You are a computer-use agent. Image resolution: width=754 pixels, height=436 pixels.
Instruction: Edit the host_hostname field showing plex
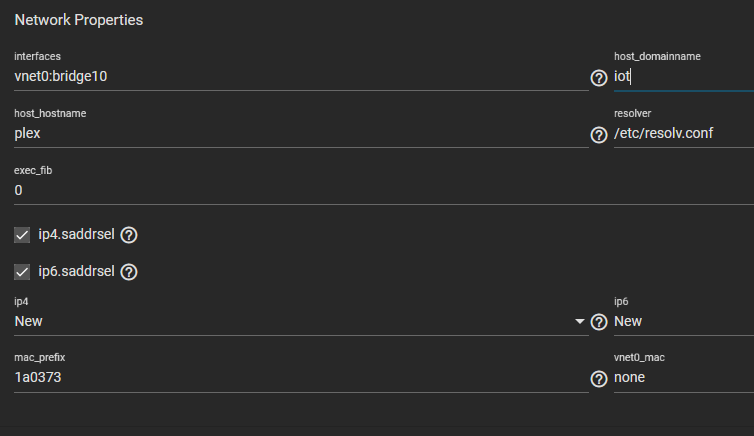(x=302, y=134)
